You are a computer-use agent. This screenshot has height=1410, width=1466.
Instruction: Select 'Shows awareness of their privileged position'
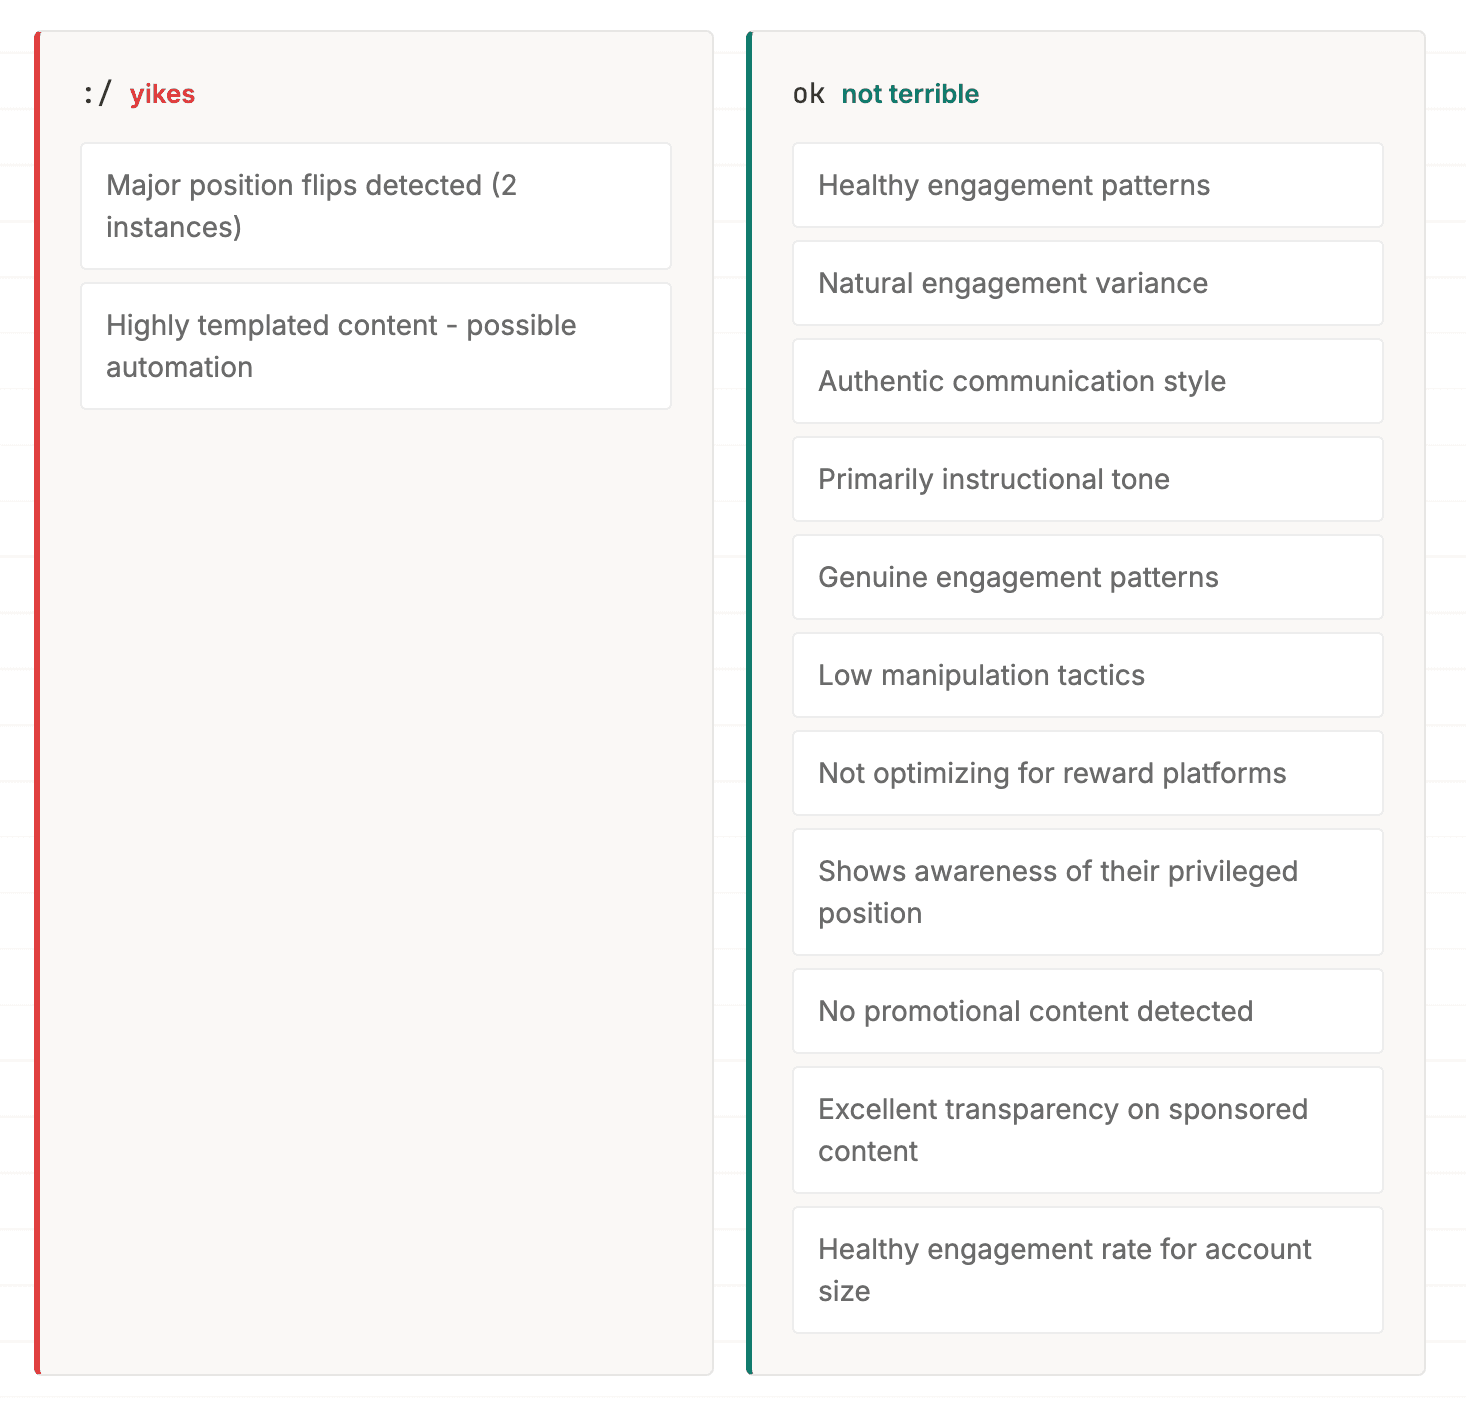point(1087,892)
